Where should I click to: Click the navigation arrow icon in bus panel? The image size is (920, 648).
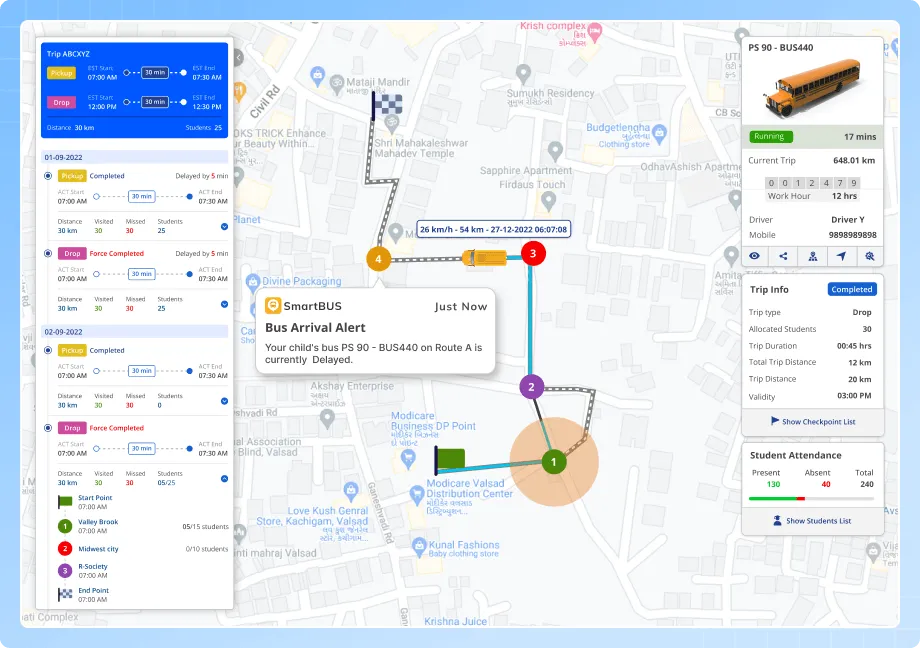point(841,256)
